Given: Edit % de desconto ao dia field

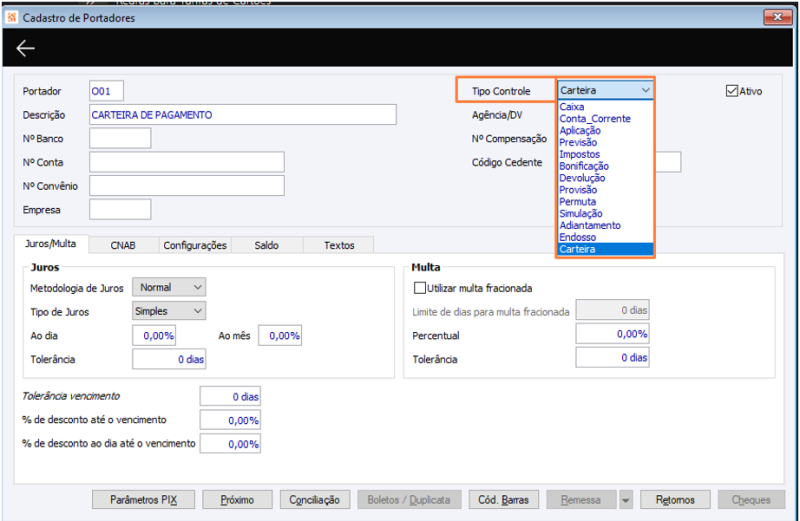Looking at the screenshot, I should pos(230,444).
